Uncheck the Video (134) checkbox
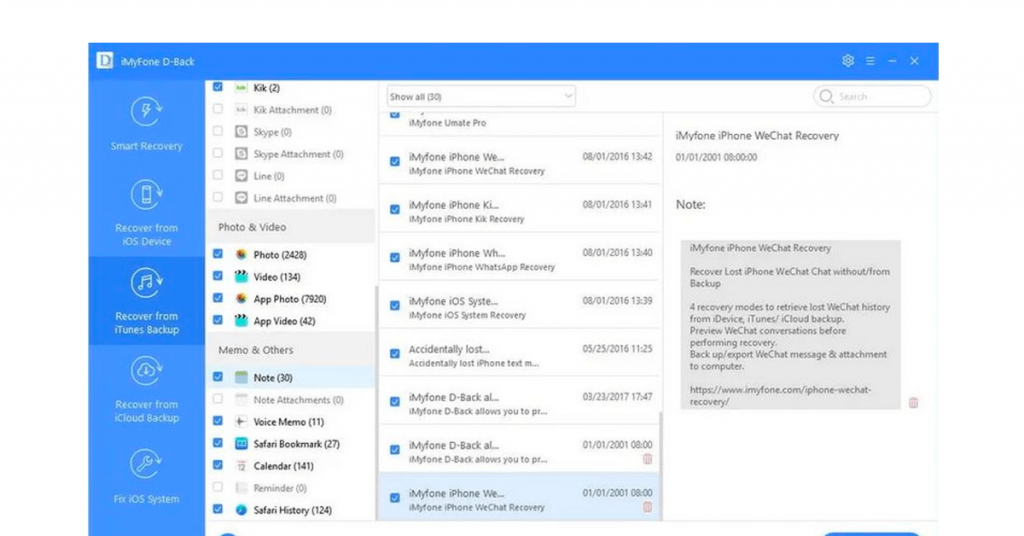This screenshot has width=1024, height=536. tap(218, 276)
